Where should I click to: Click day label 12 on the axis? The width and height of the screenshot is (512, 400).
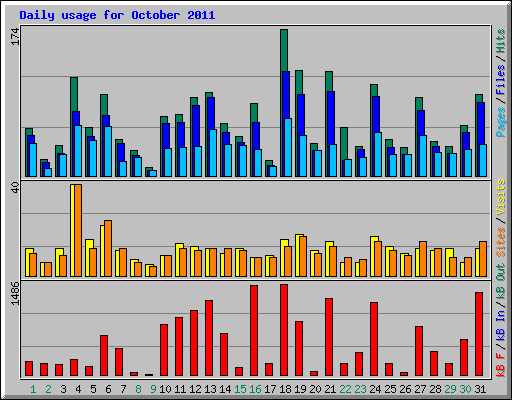[195, 389]
